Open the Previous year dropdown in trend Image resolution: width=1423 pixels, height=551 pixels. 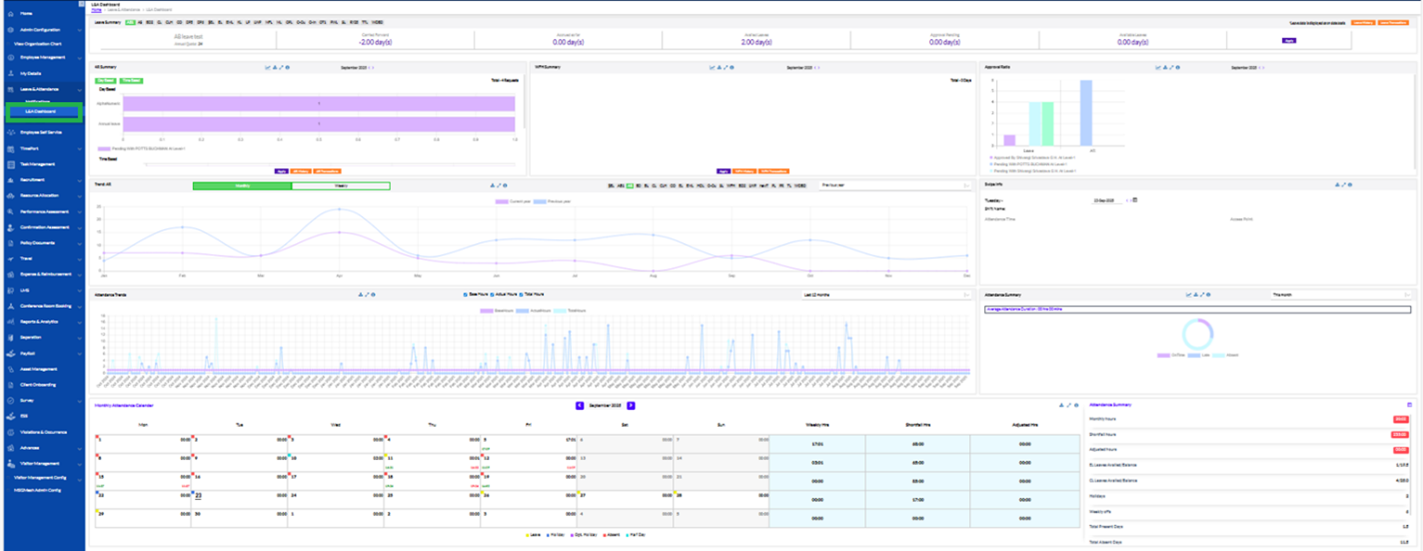point(894,185)
